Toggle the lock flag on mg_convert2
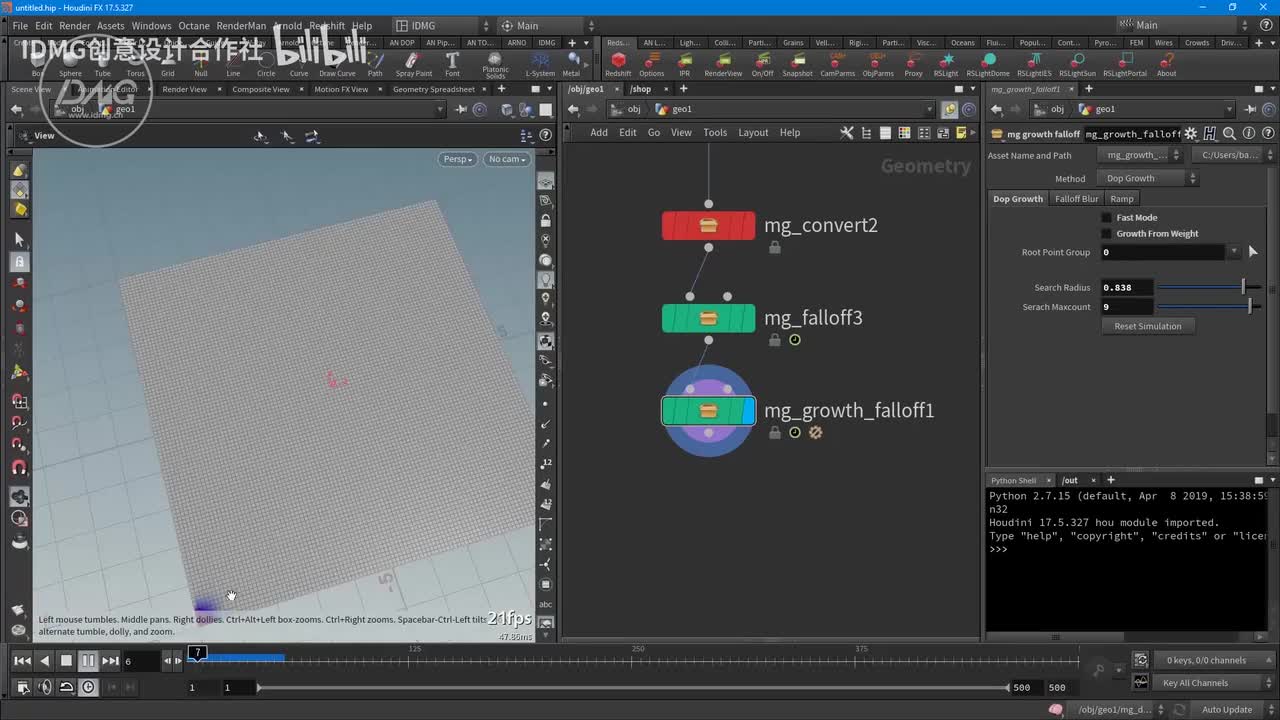 point(774,247)
